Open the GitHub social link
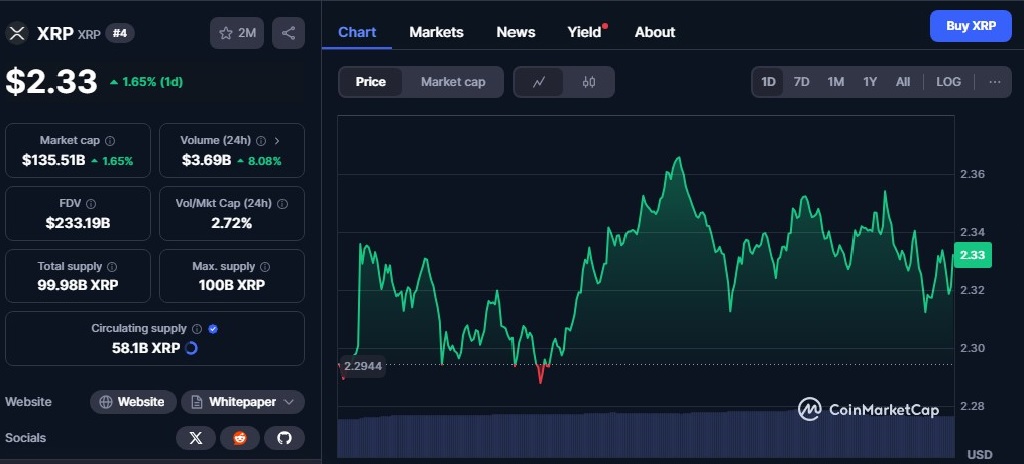The height and width of the screenshot is (464, 1024). (x=284, y=438)
